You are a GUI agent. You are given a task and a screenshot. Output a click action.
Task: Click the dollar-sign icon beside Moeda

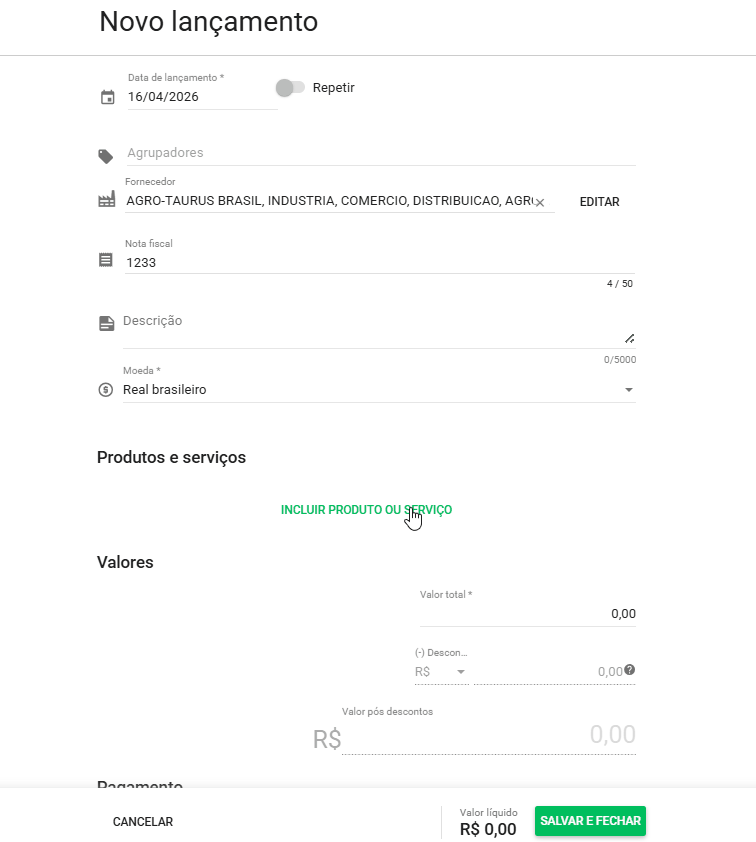pyautogui.click(x=106, y=389)
